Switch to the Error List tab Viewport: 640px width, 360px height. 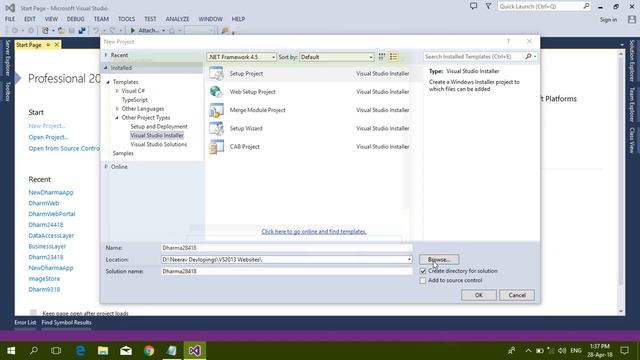[25, 322]
